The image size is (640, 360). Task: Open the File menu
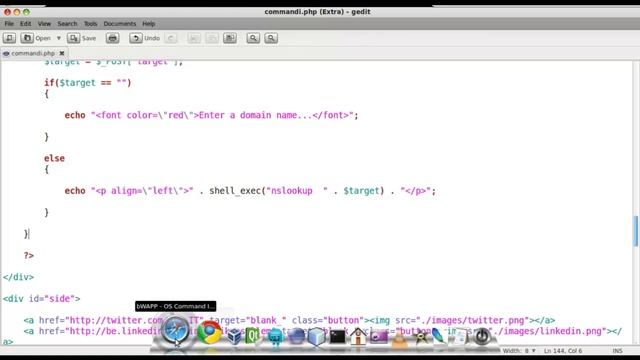9,24
